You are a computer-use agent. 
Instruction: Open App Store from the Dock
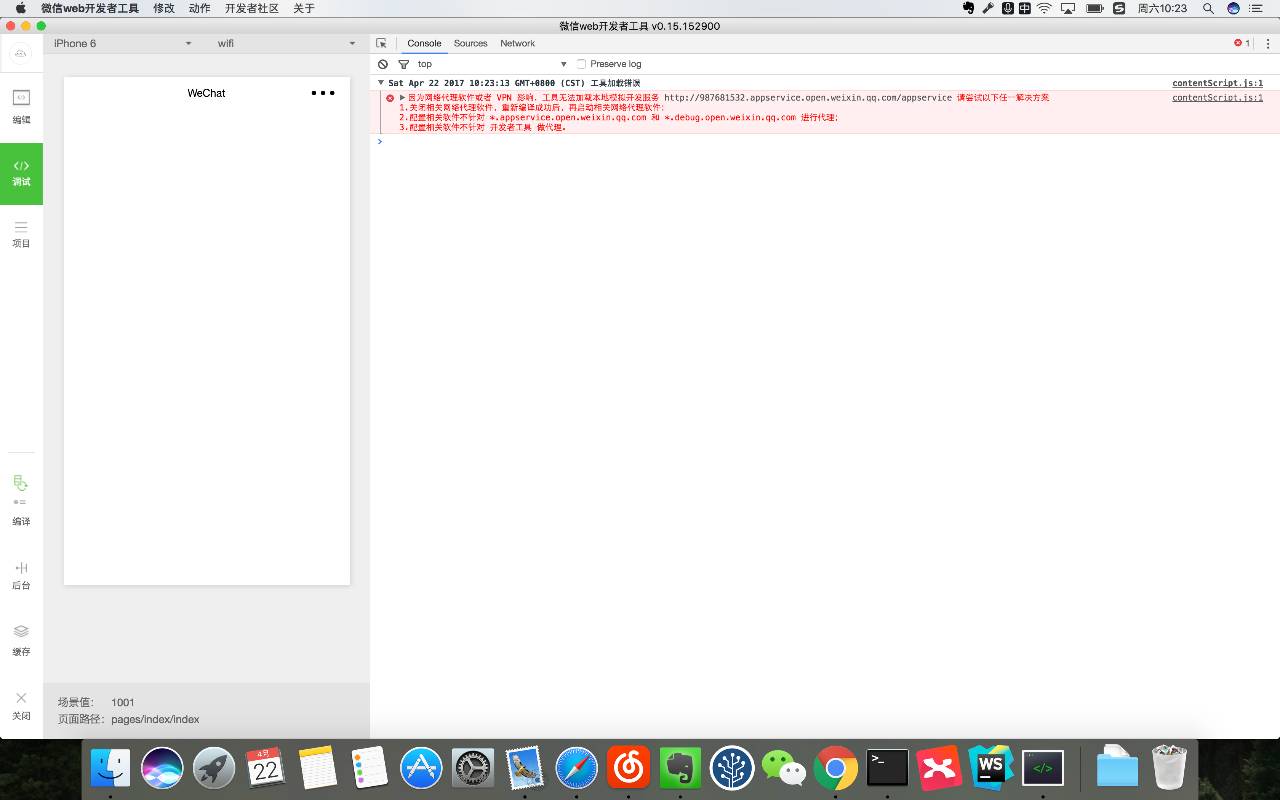(x=421, y=768)
